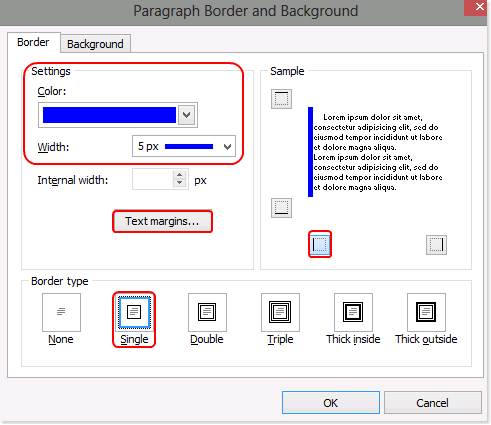Image resolution: width=491 pixels, height=425 pixels.
Task: Choose the Thick inside border icon
Action: (x=353, y=312)
